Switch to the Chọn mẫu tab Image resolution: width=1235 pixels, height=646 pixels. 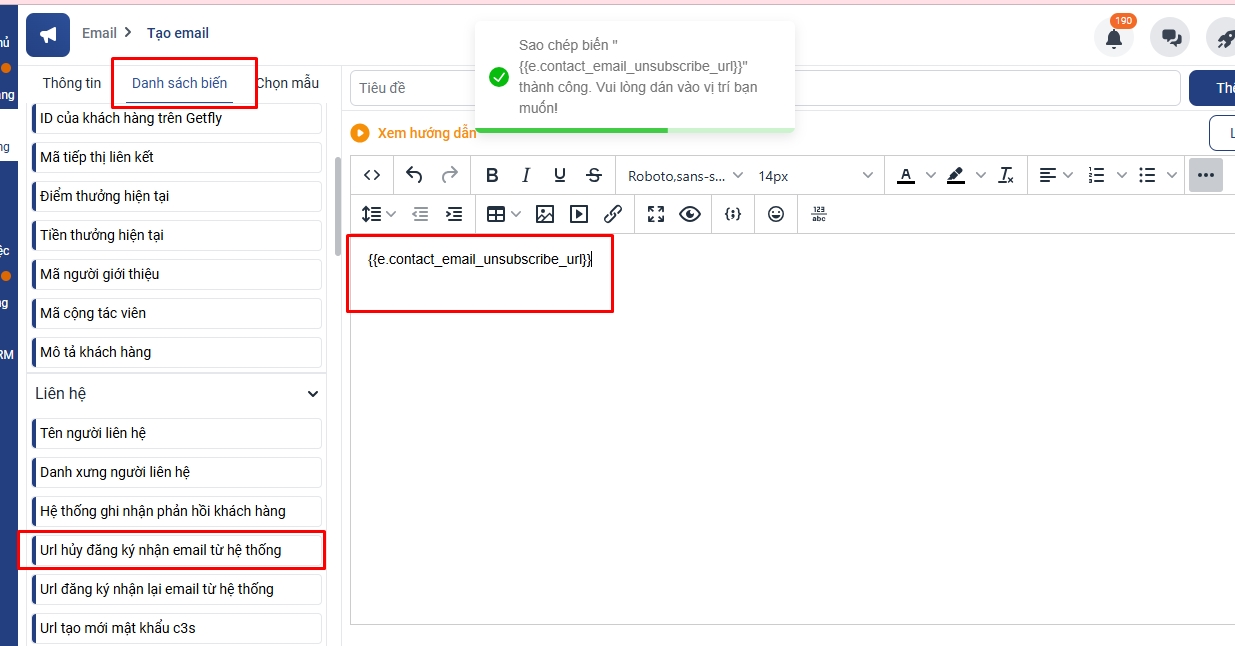click(288, 83)
